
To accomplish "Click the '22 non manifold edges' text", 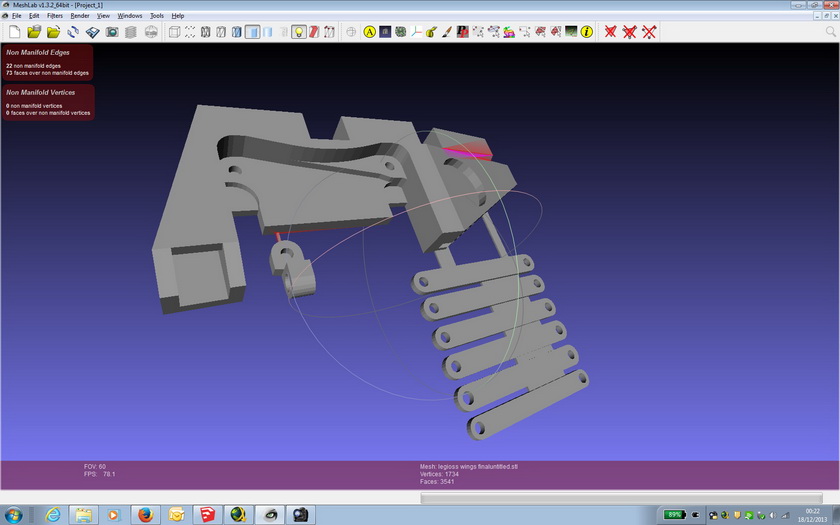I will [x=33, y=66].
